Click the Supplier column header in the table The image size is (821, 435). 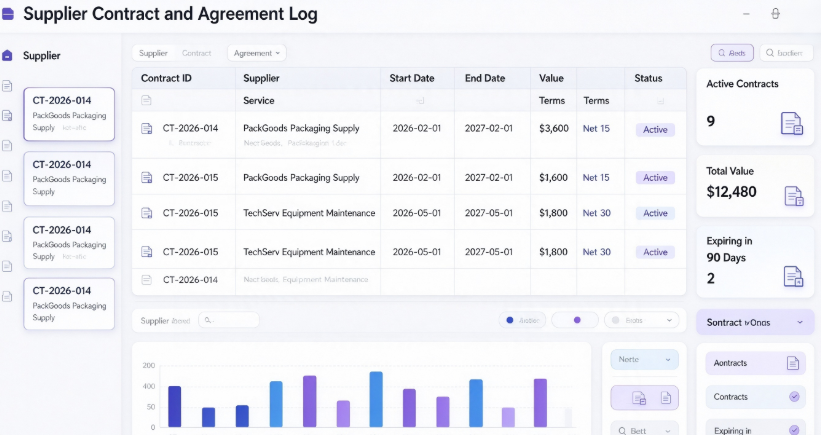(261, 78)
